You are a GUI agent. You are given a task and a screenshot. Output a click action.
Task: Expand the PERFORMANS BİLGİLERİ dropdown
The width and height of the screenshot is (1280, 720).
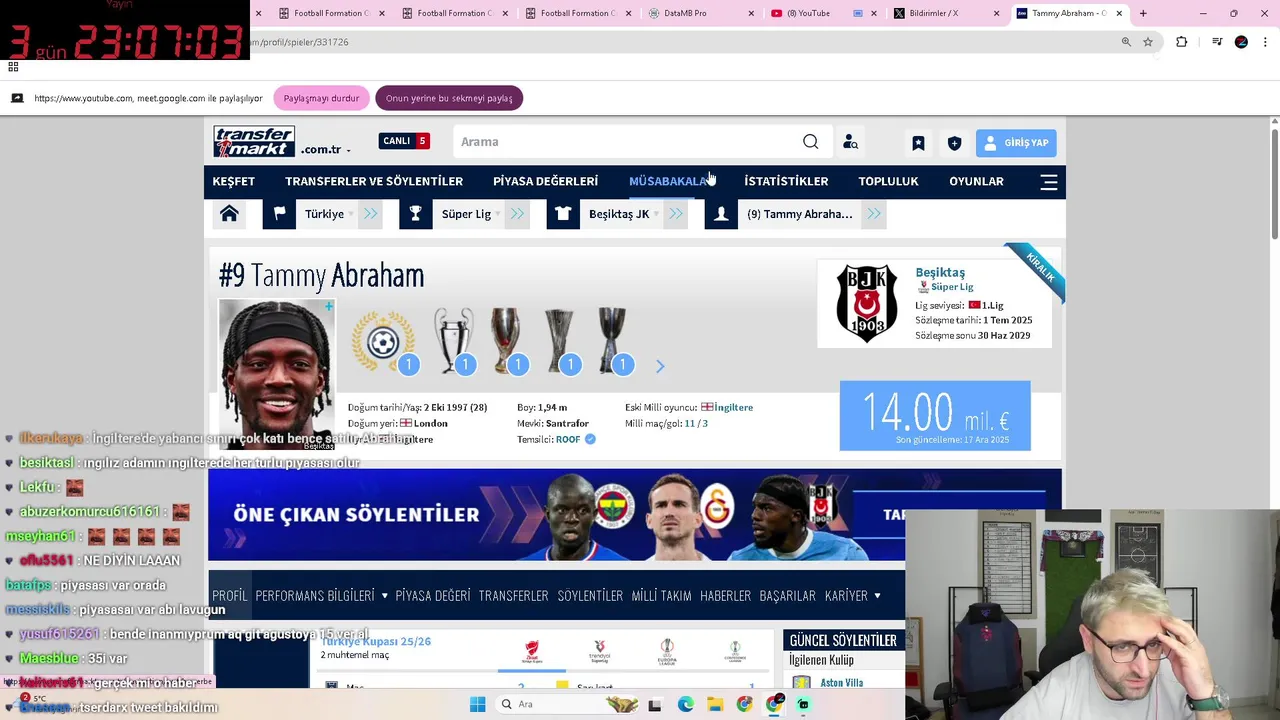[321, 596]
